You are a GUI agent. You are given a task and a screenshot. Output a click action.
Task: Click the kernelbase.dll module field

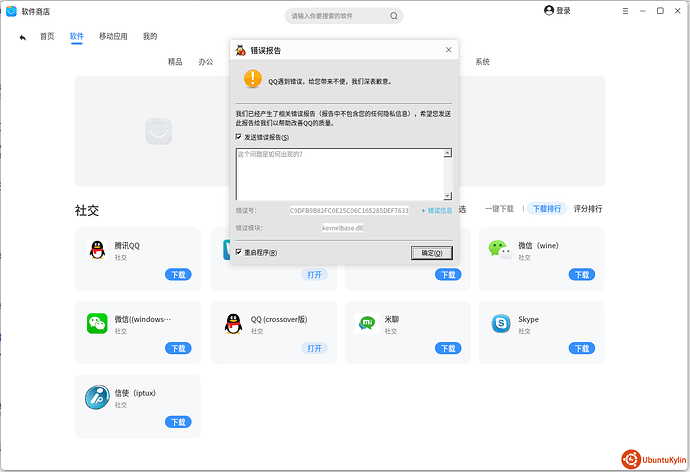[x=342, y=228]
